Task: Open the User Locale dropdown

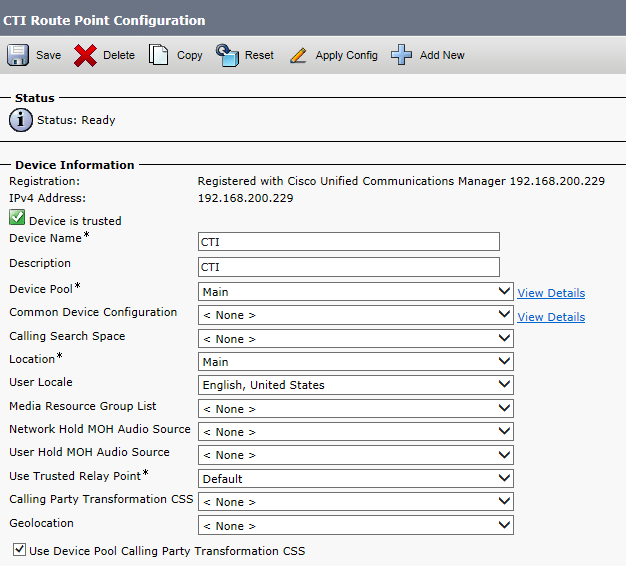Action: [356, 385]
